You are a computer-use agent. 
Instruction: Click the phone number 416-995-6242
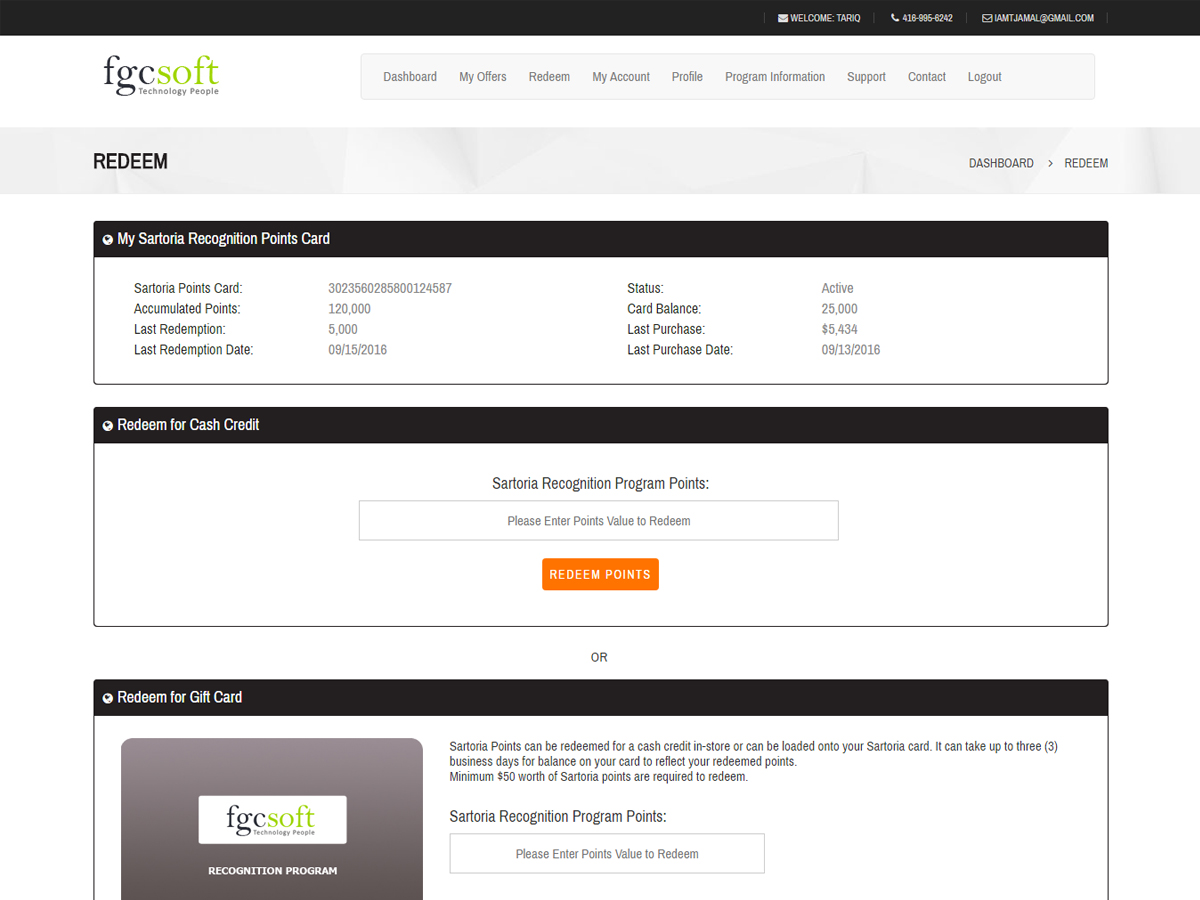927,18
